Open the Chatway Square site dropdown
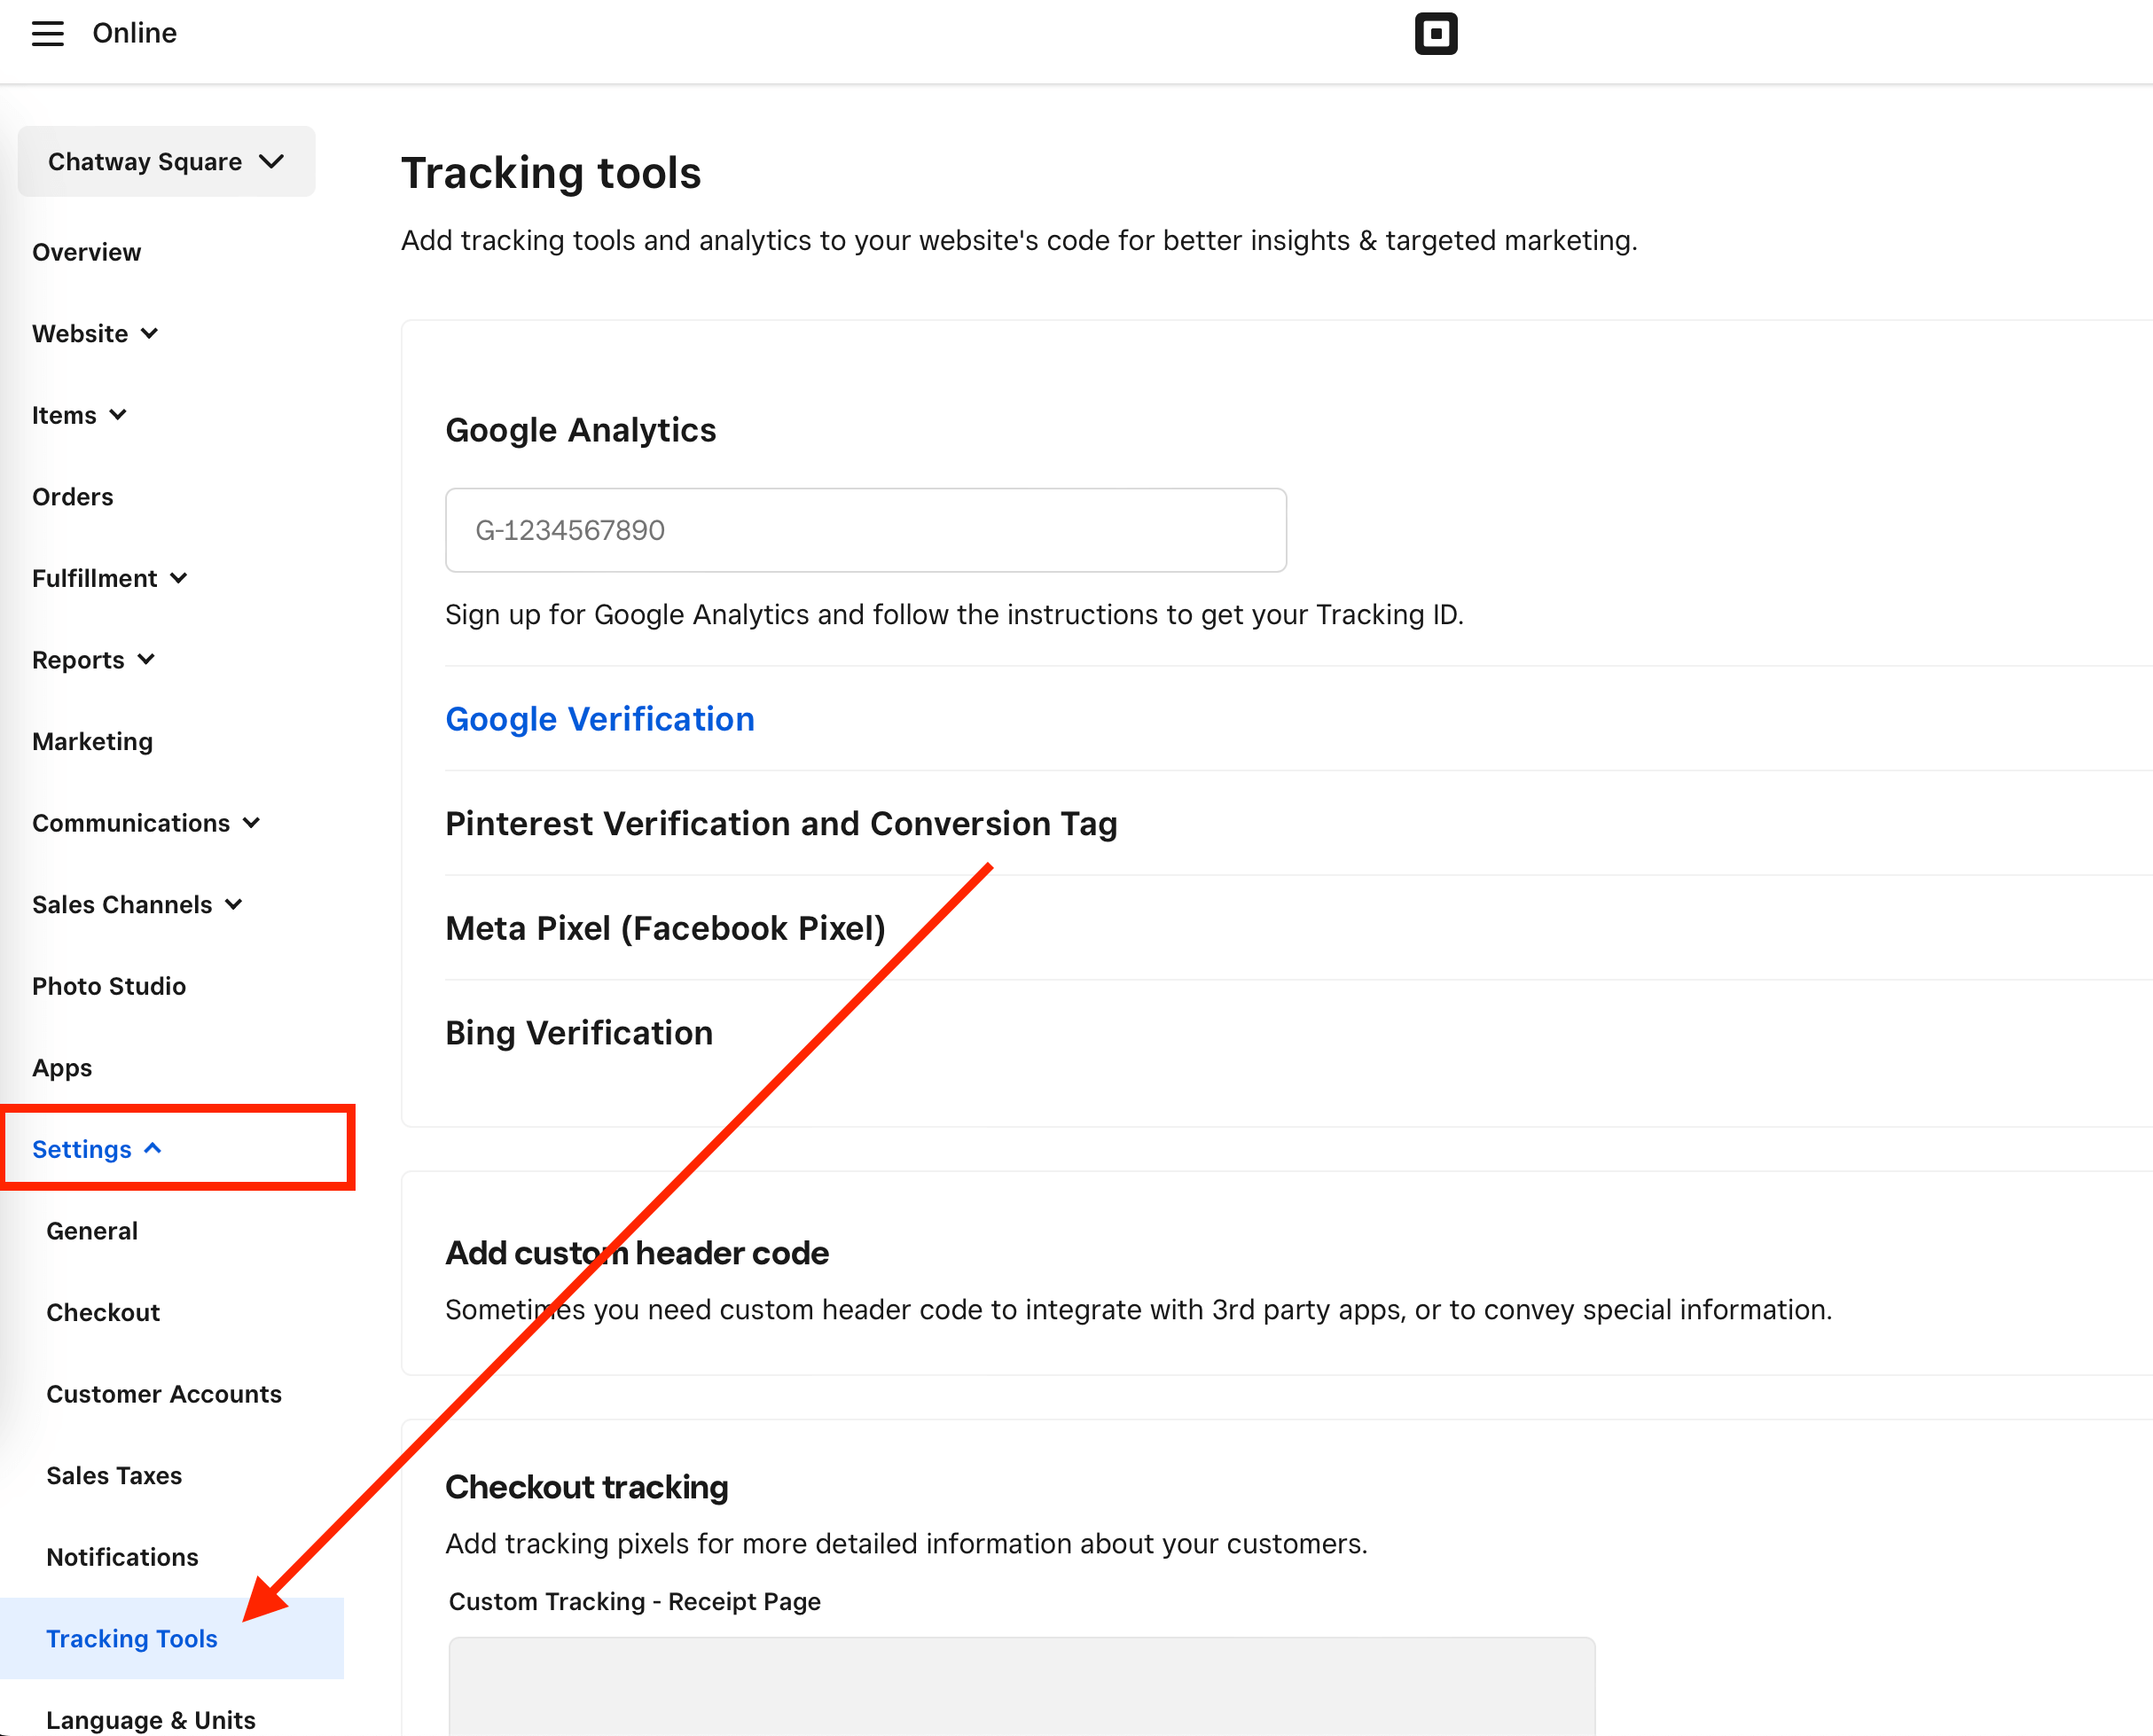The width and height of the screenshot is (2153, 1736). [166, 162]
